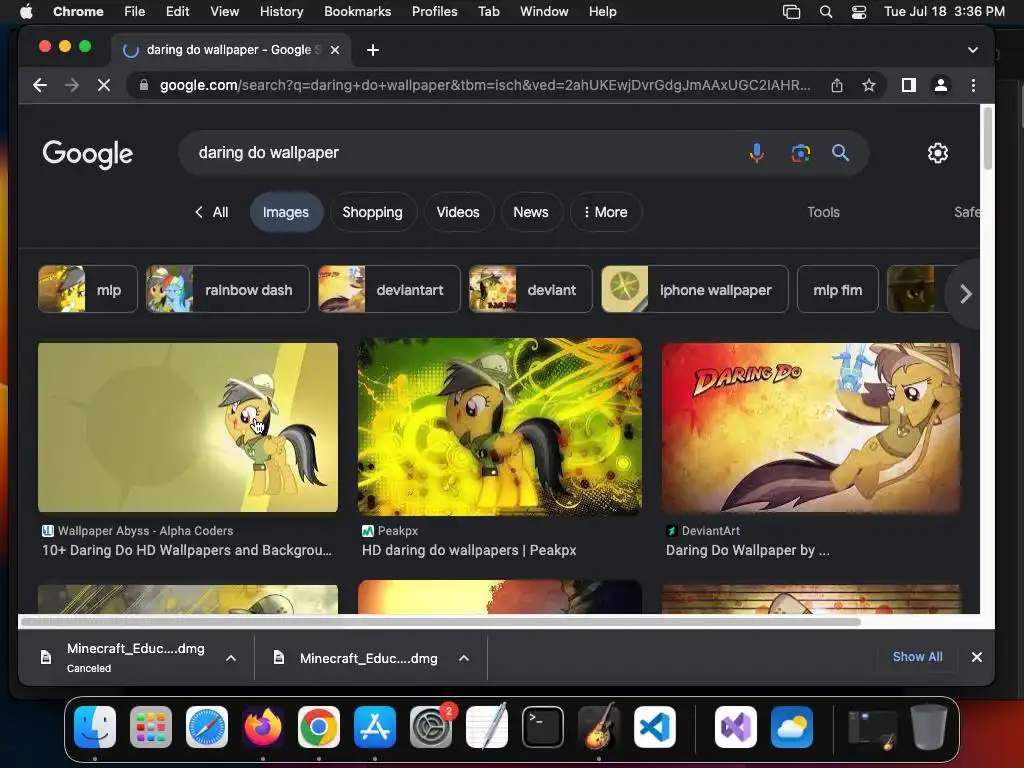Viewport: 1024px width, 768px height.
Task: Launch Visual Studio Code from the dock
Action: [655, 727]
